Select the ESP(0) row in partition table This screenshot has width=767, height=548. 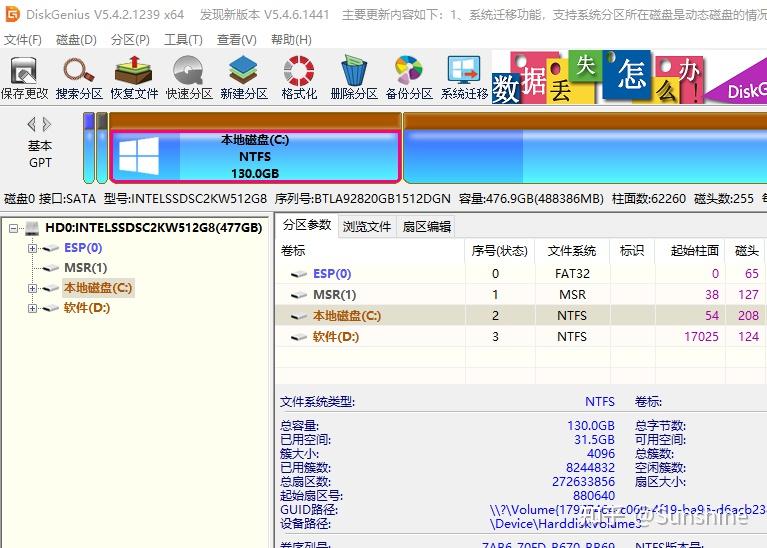(x=521, y=274)
